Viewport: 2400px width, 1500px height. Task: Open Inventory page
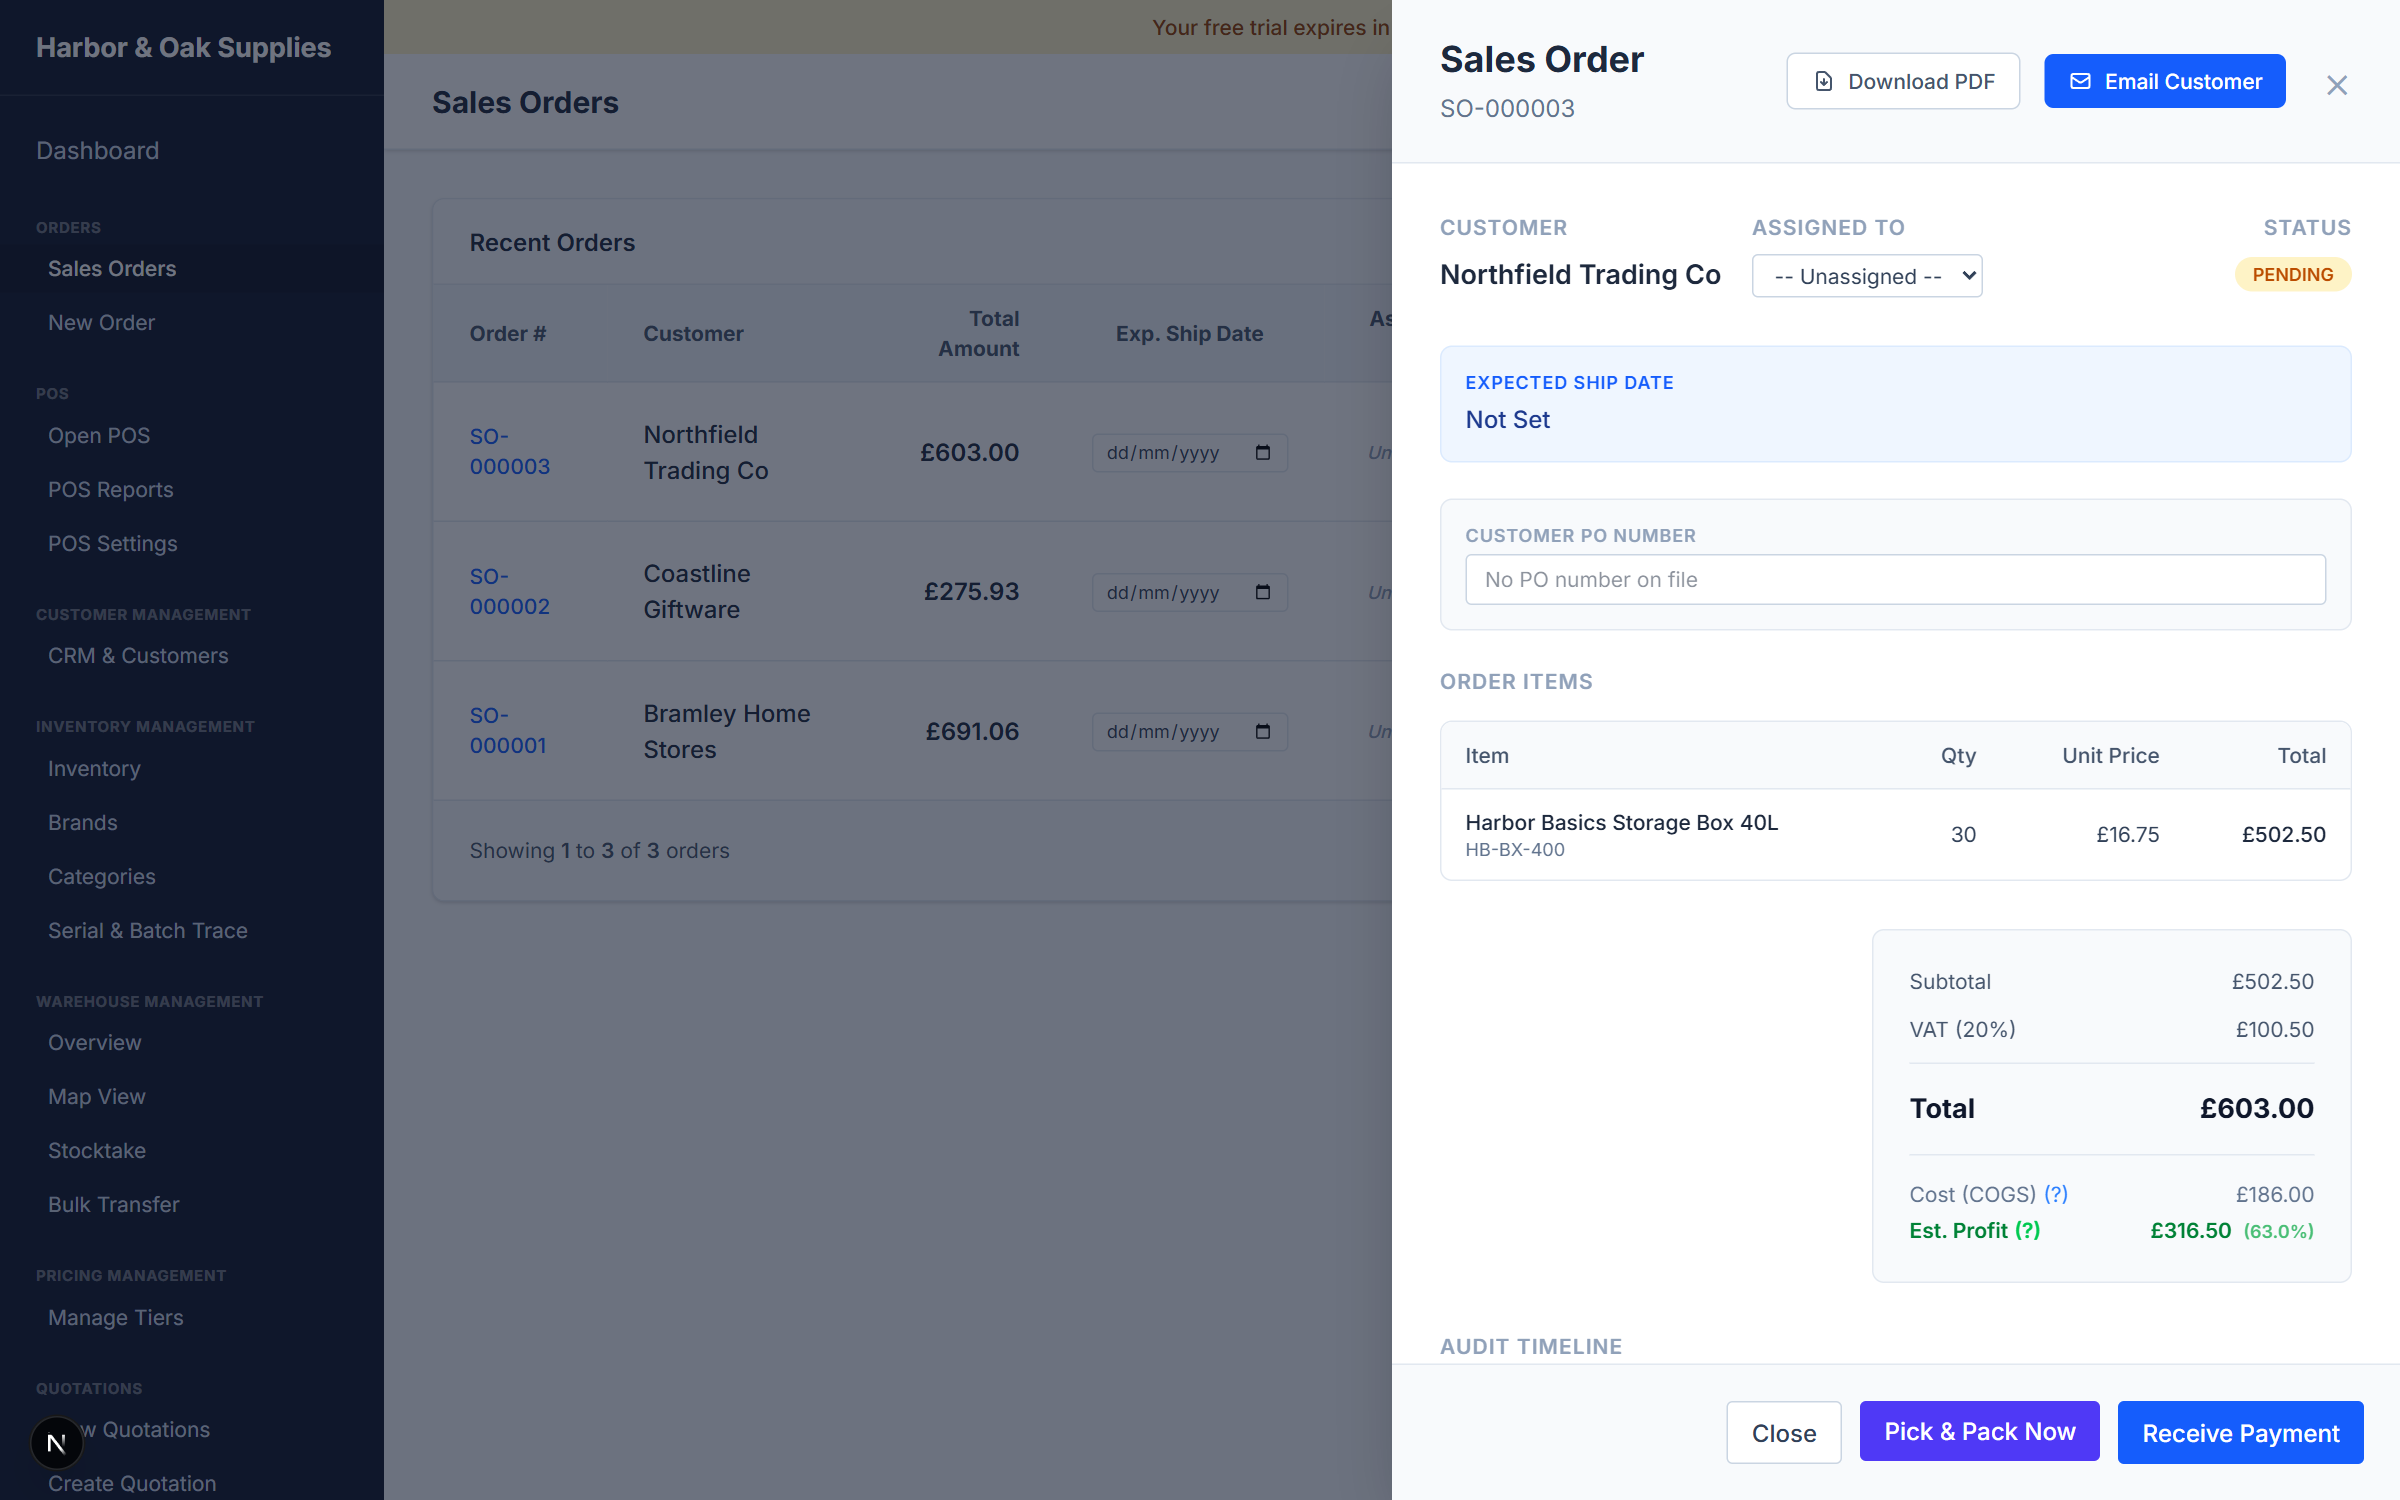[x=94, y=768]
